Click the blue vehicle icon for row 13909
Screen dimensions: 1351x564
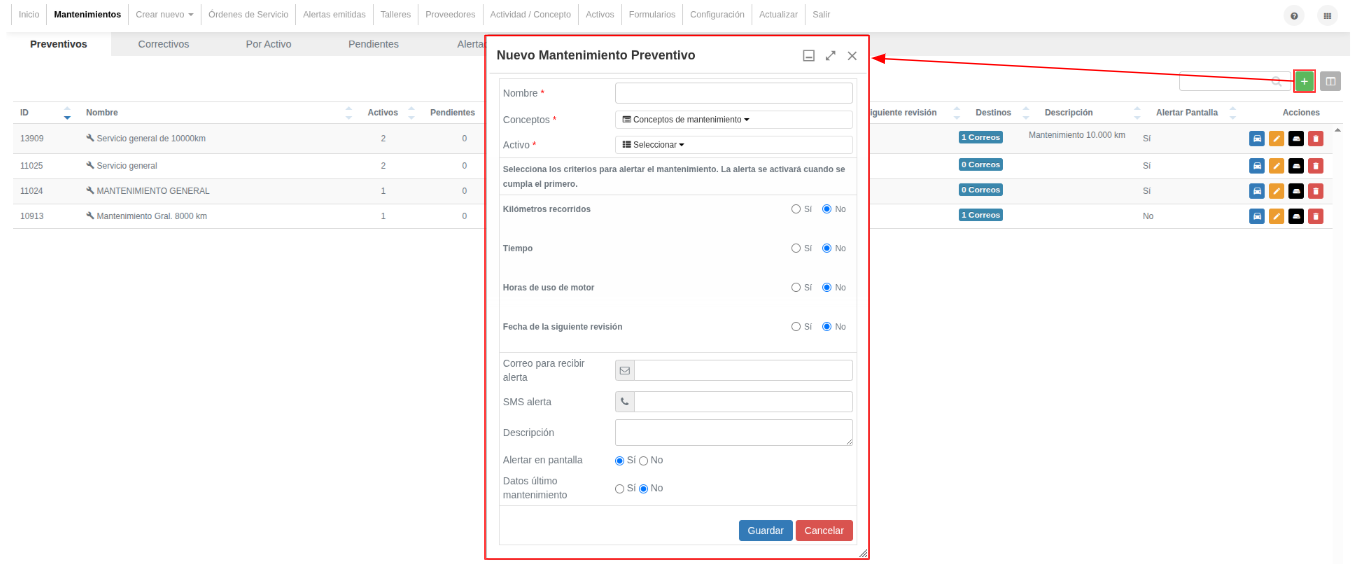click(1257, 139)
